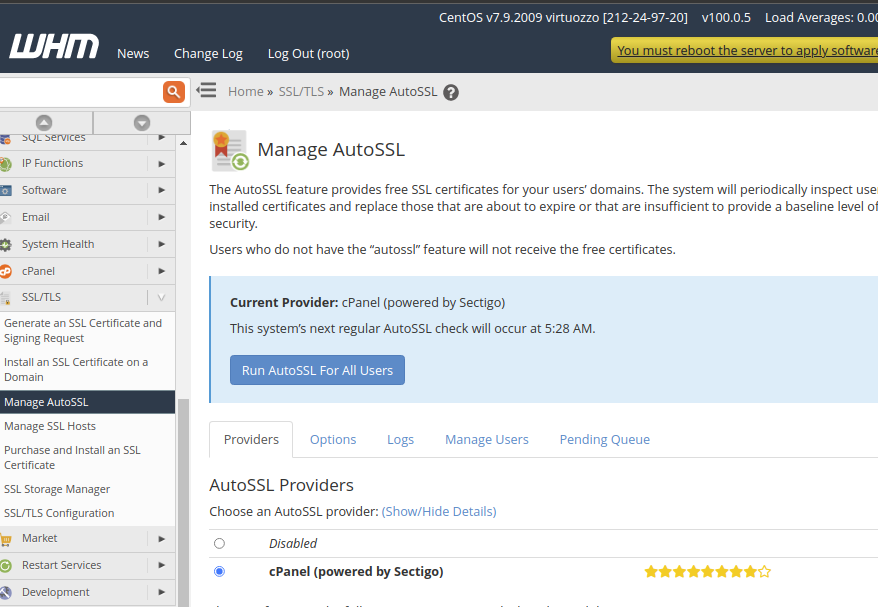Switch to the Options tab
Screen dimensions: 878x607
pos(333,440)
